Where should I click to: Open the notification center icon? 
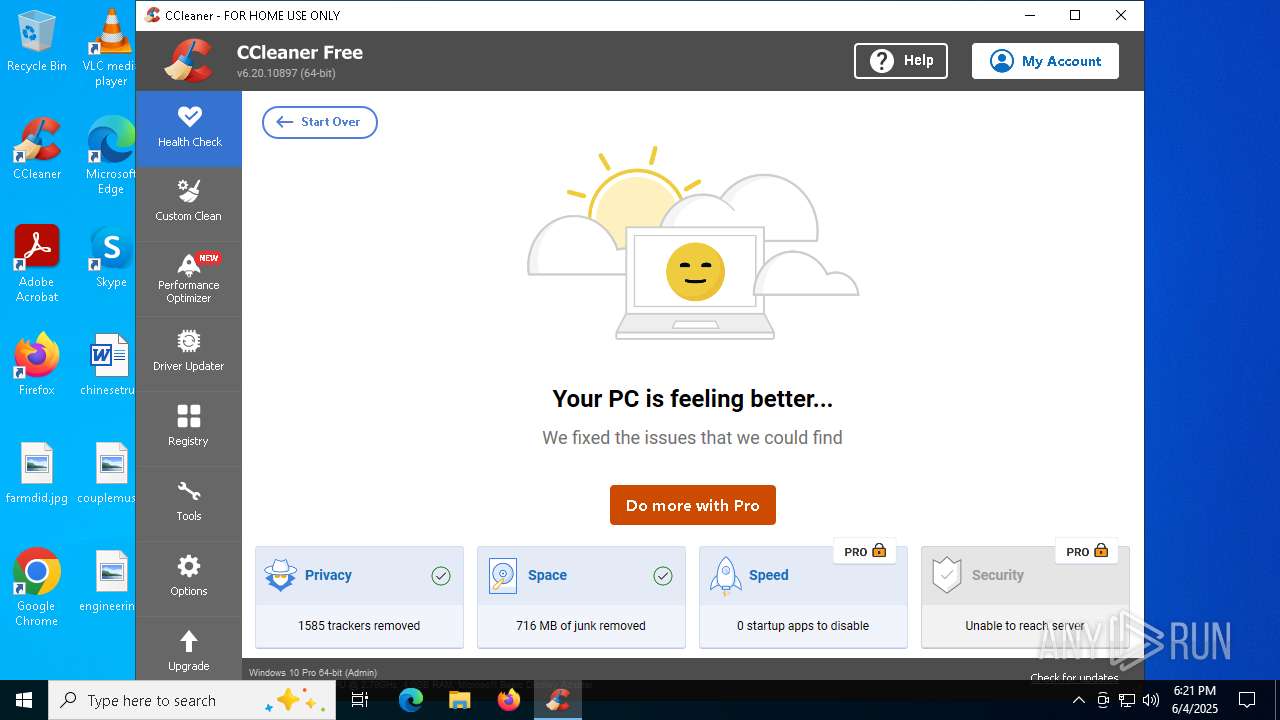pyautogui.click(x=1247, y=700)
